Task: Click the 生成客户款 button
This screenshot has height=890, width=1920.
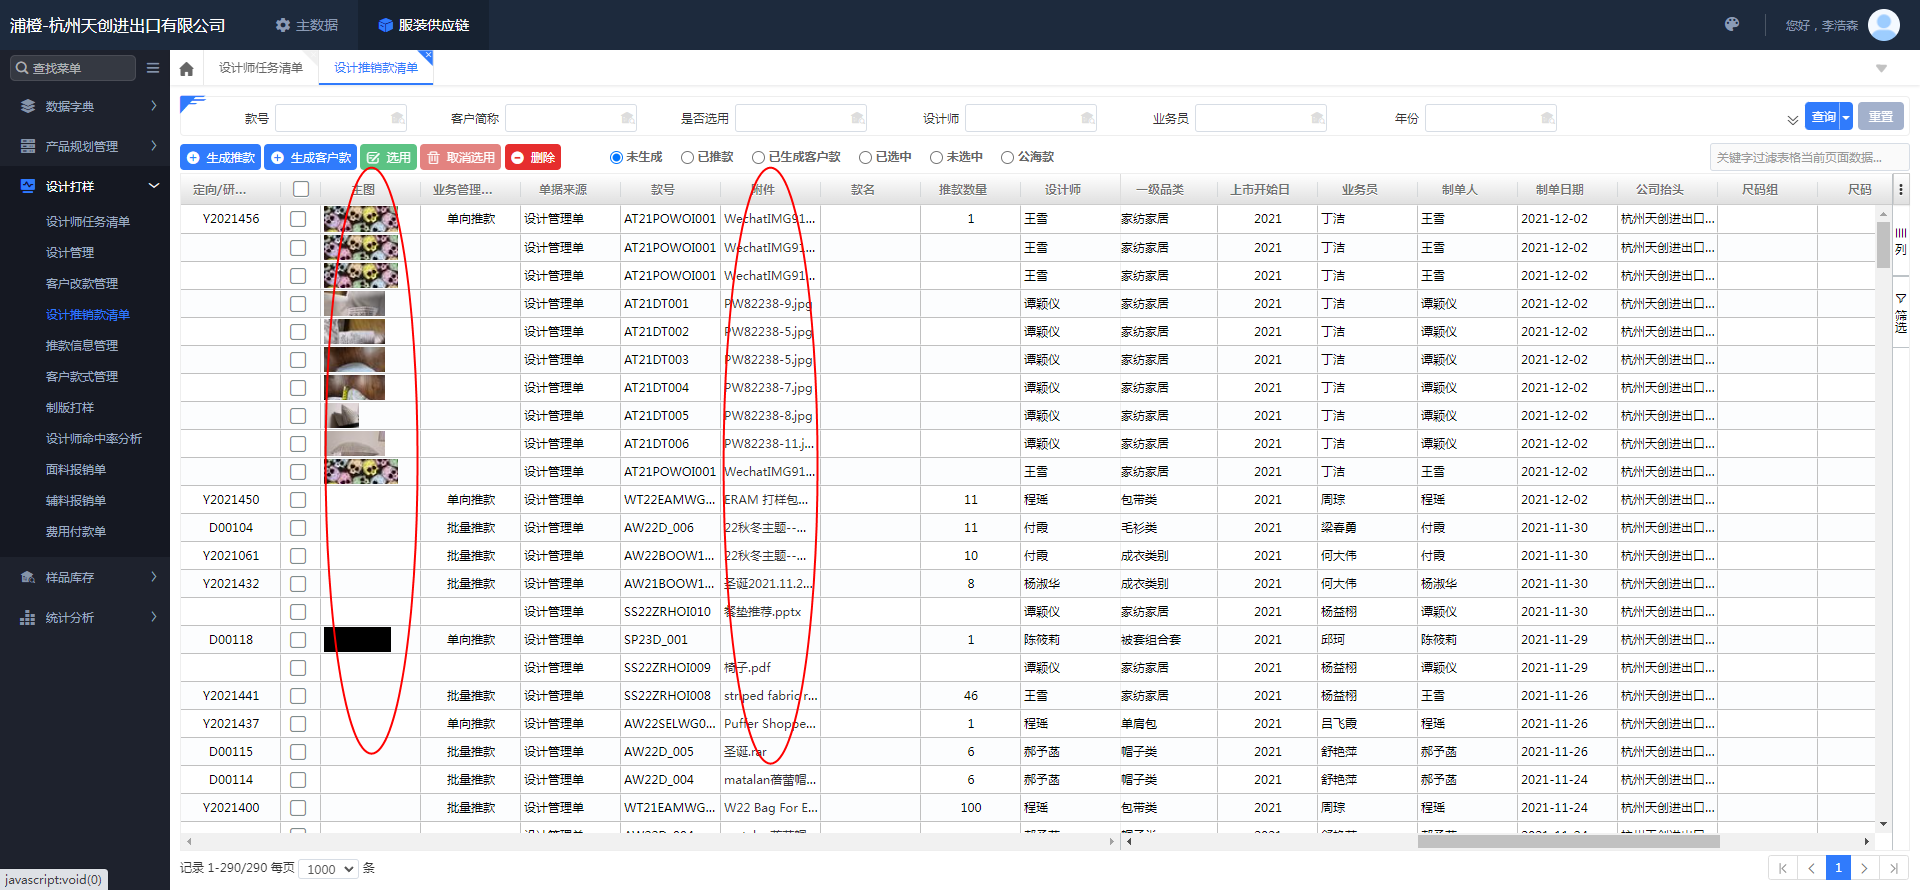Action: [310, 157]
